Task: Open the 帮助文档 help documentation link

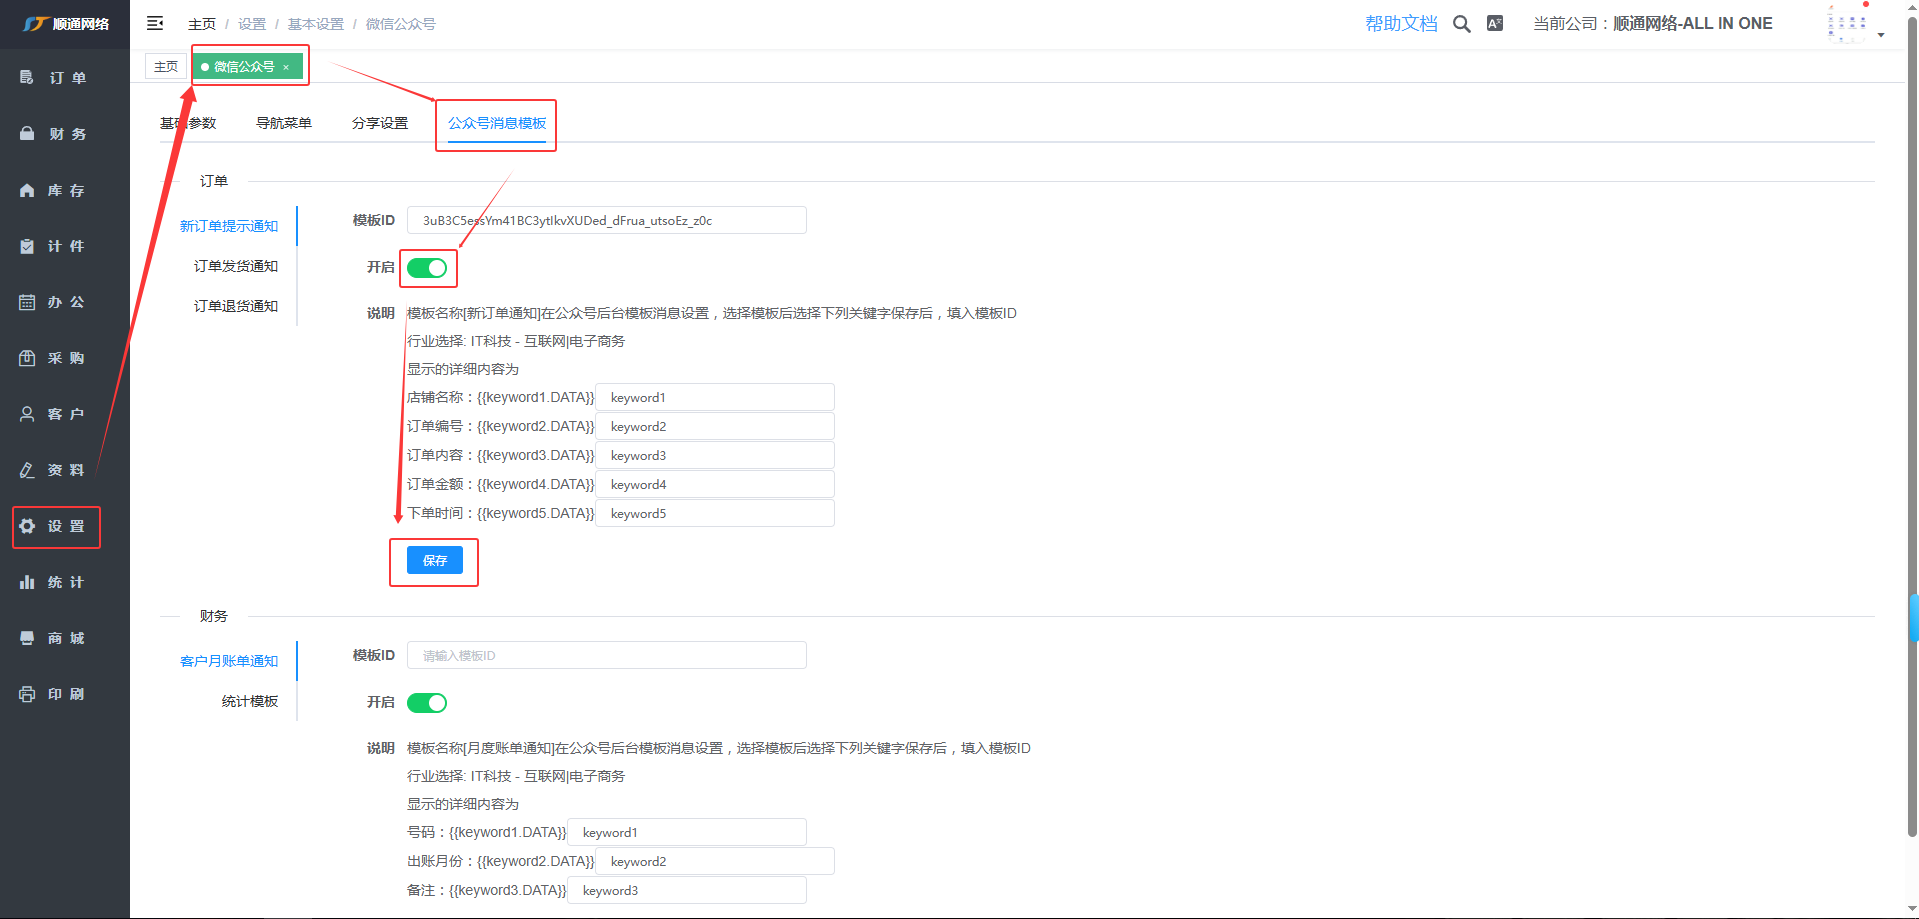Action: pos(1401,24)
